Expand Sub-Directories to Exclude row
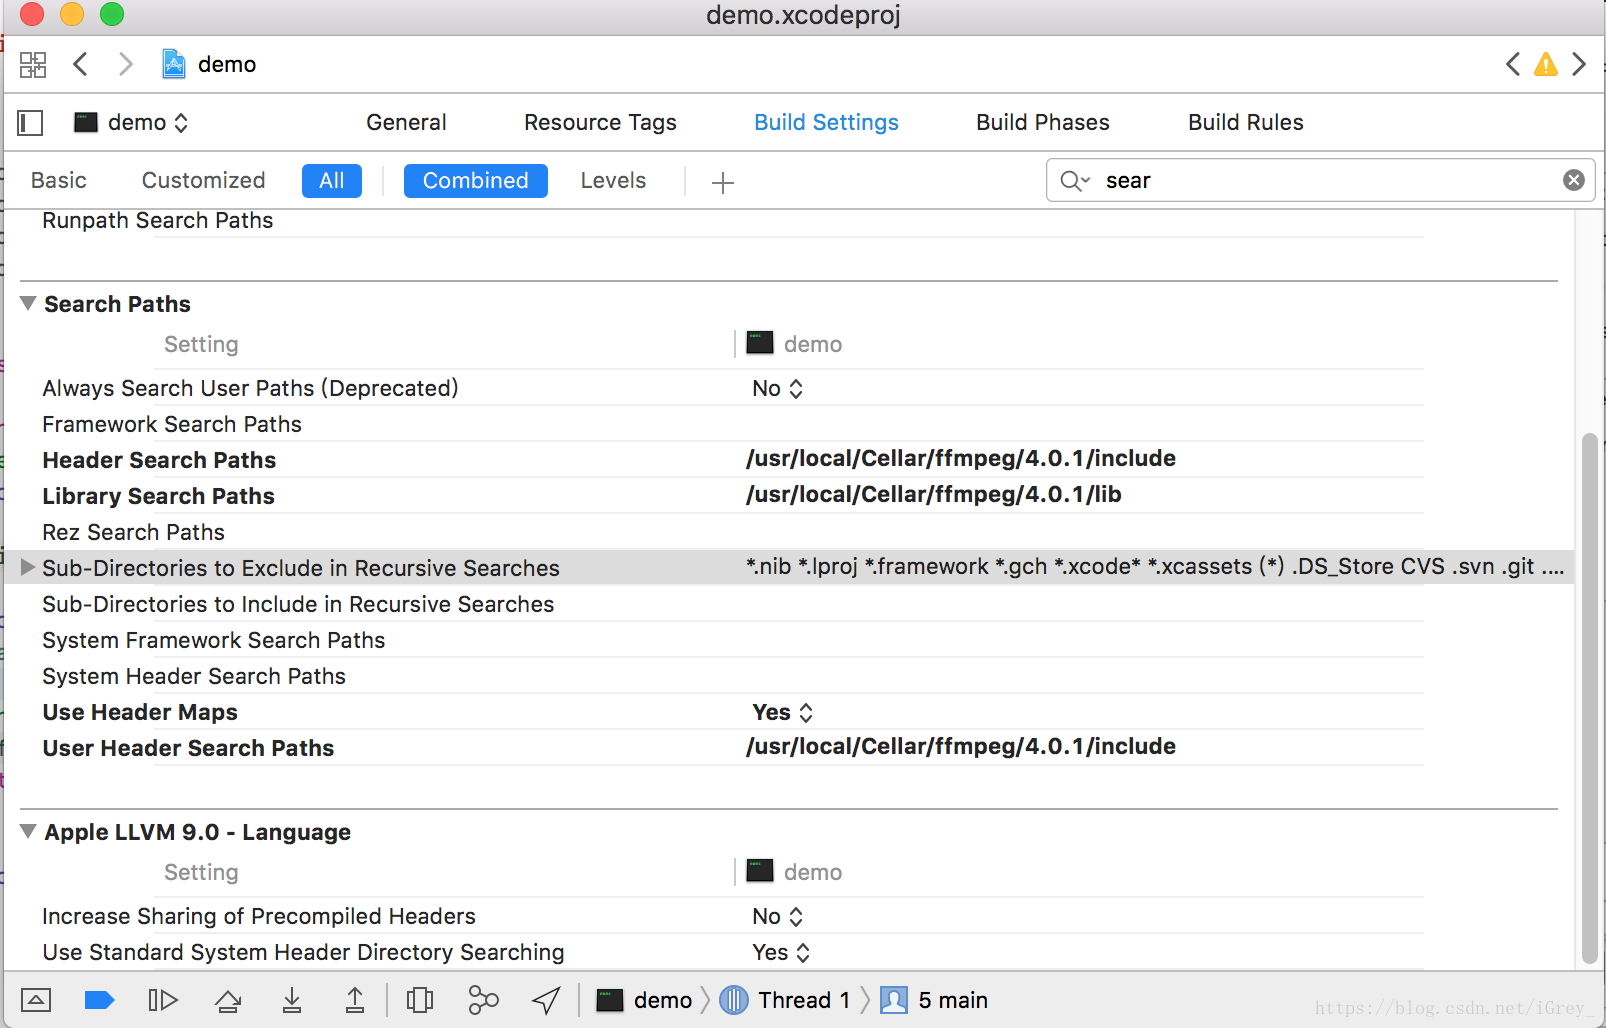The image size is (1606, 1028). 28,568
